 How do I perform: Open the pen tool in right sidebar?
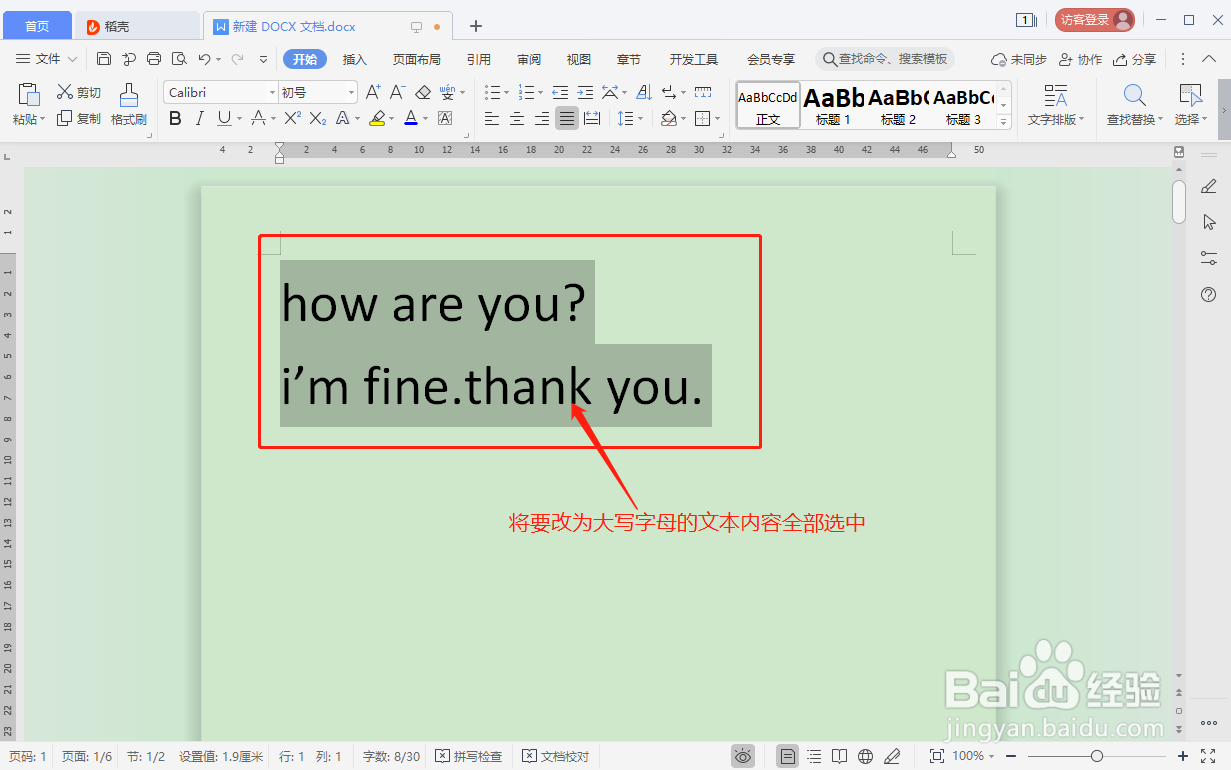[x=1208, y=186]
